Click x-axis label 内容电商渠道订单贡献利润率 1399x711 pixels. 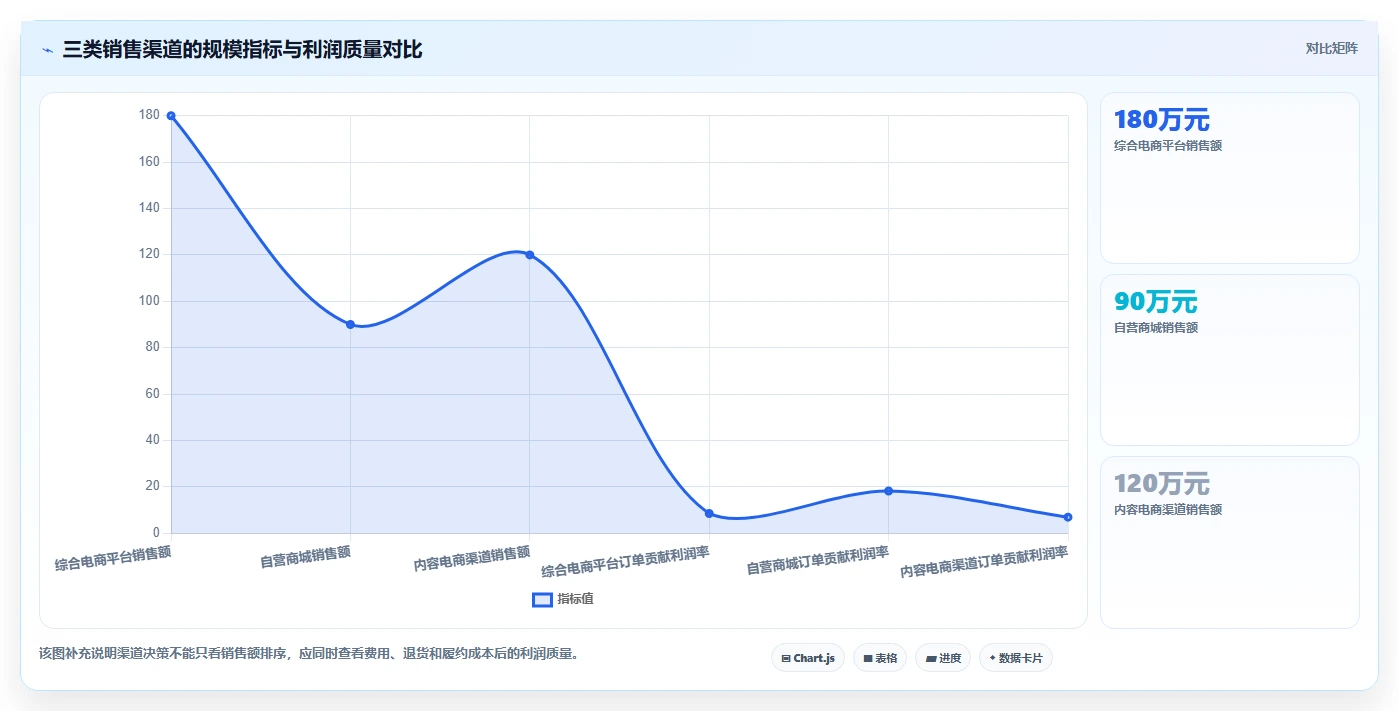tap(984, 562)
